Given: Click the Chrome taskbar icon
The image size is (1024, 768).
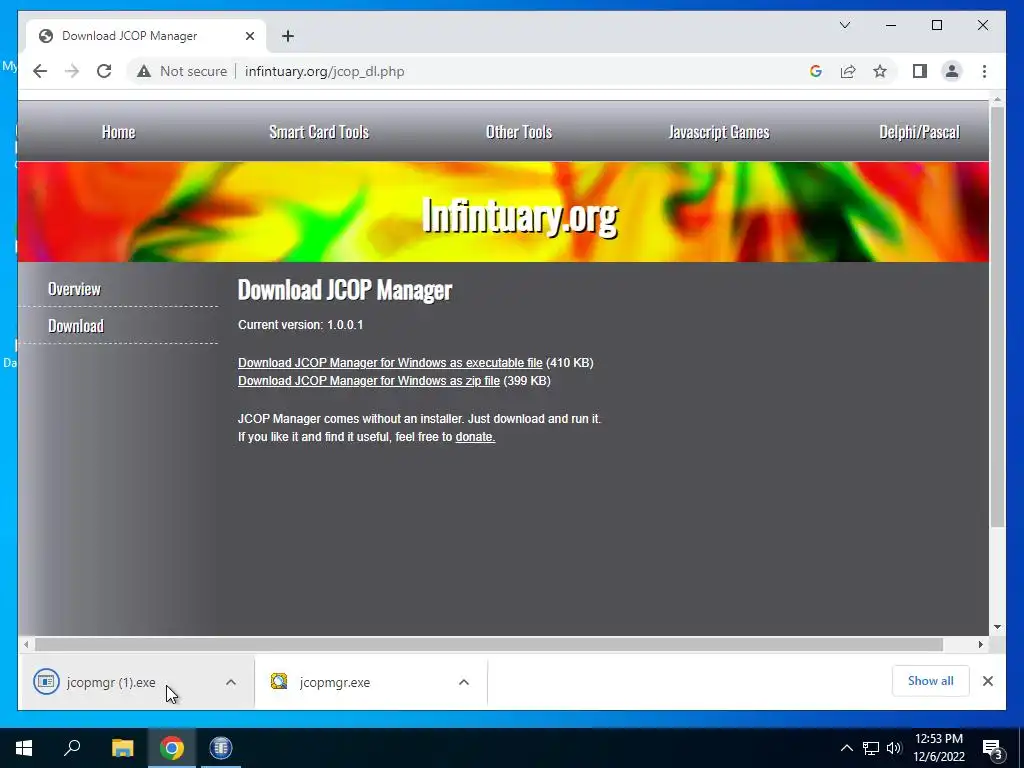Looking at the screenshot, I should (x=172, y=748).
